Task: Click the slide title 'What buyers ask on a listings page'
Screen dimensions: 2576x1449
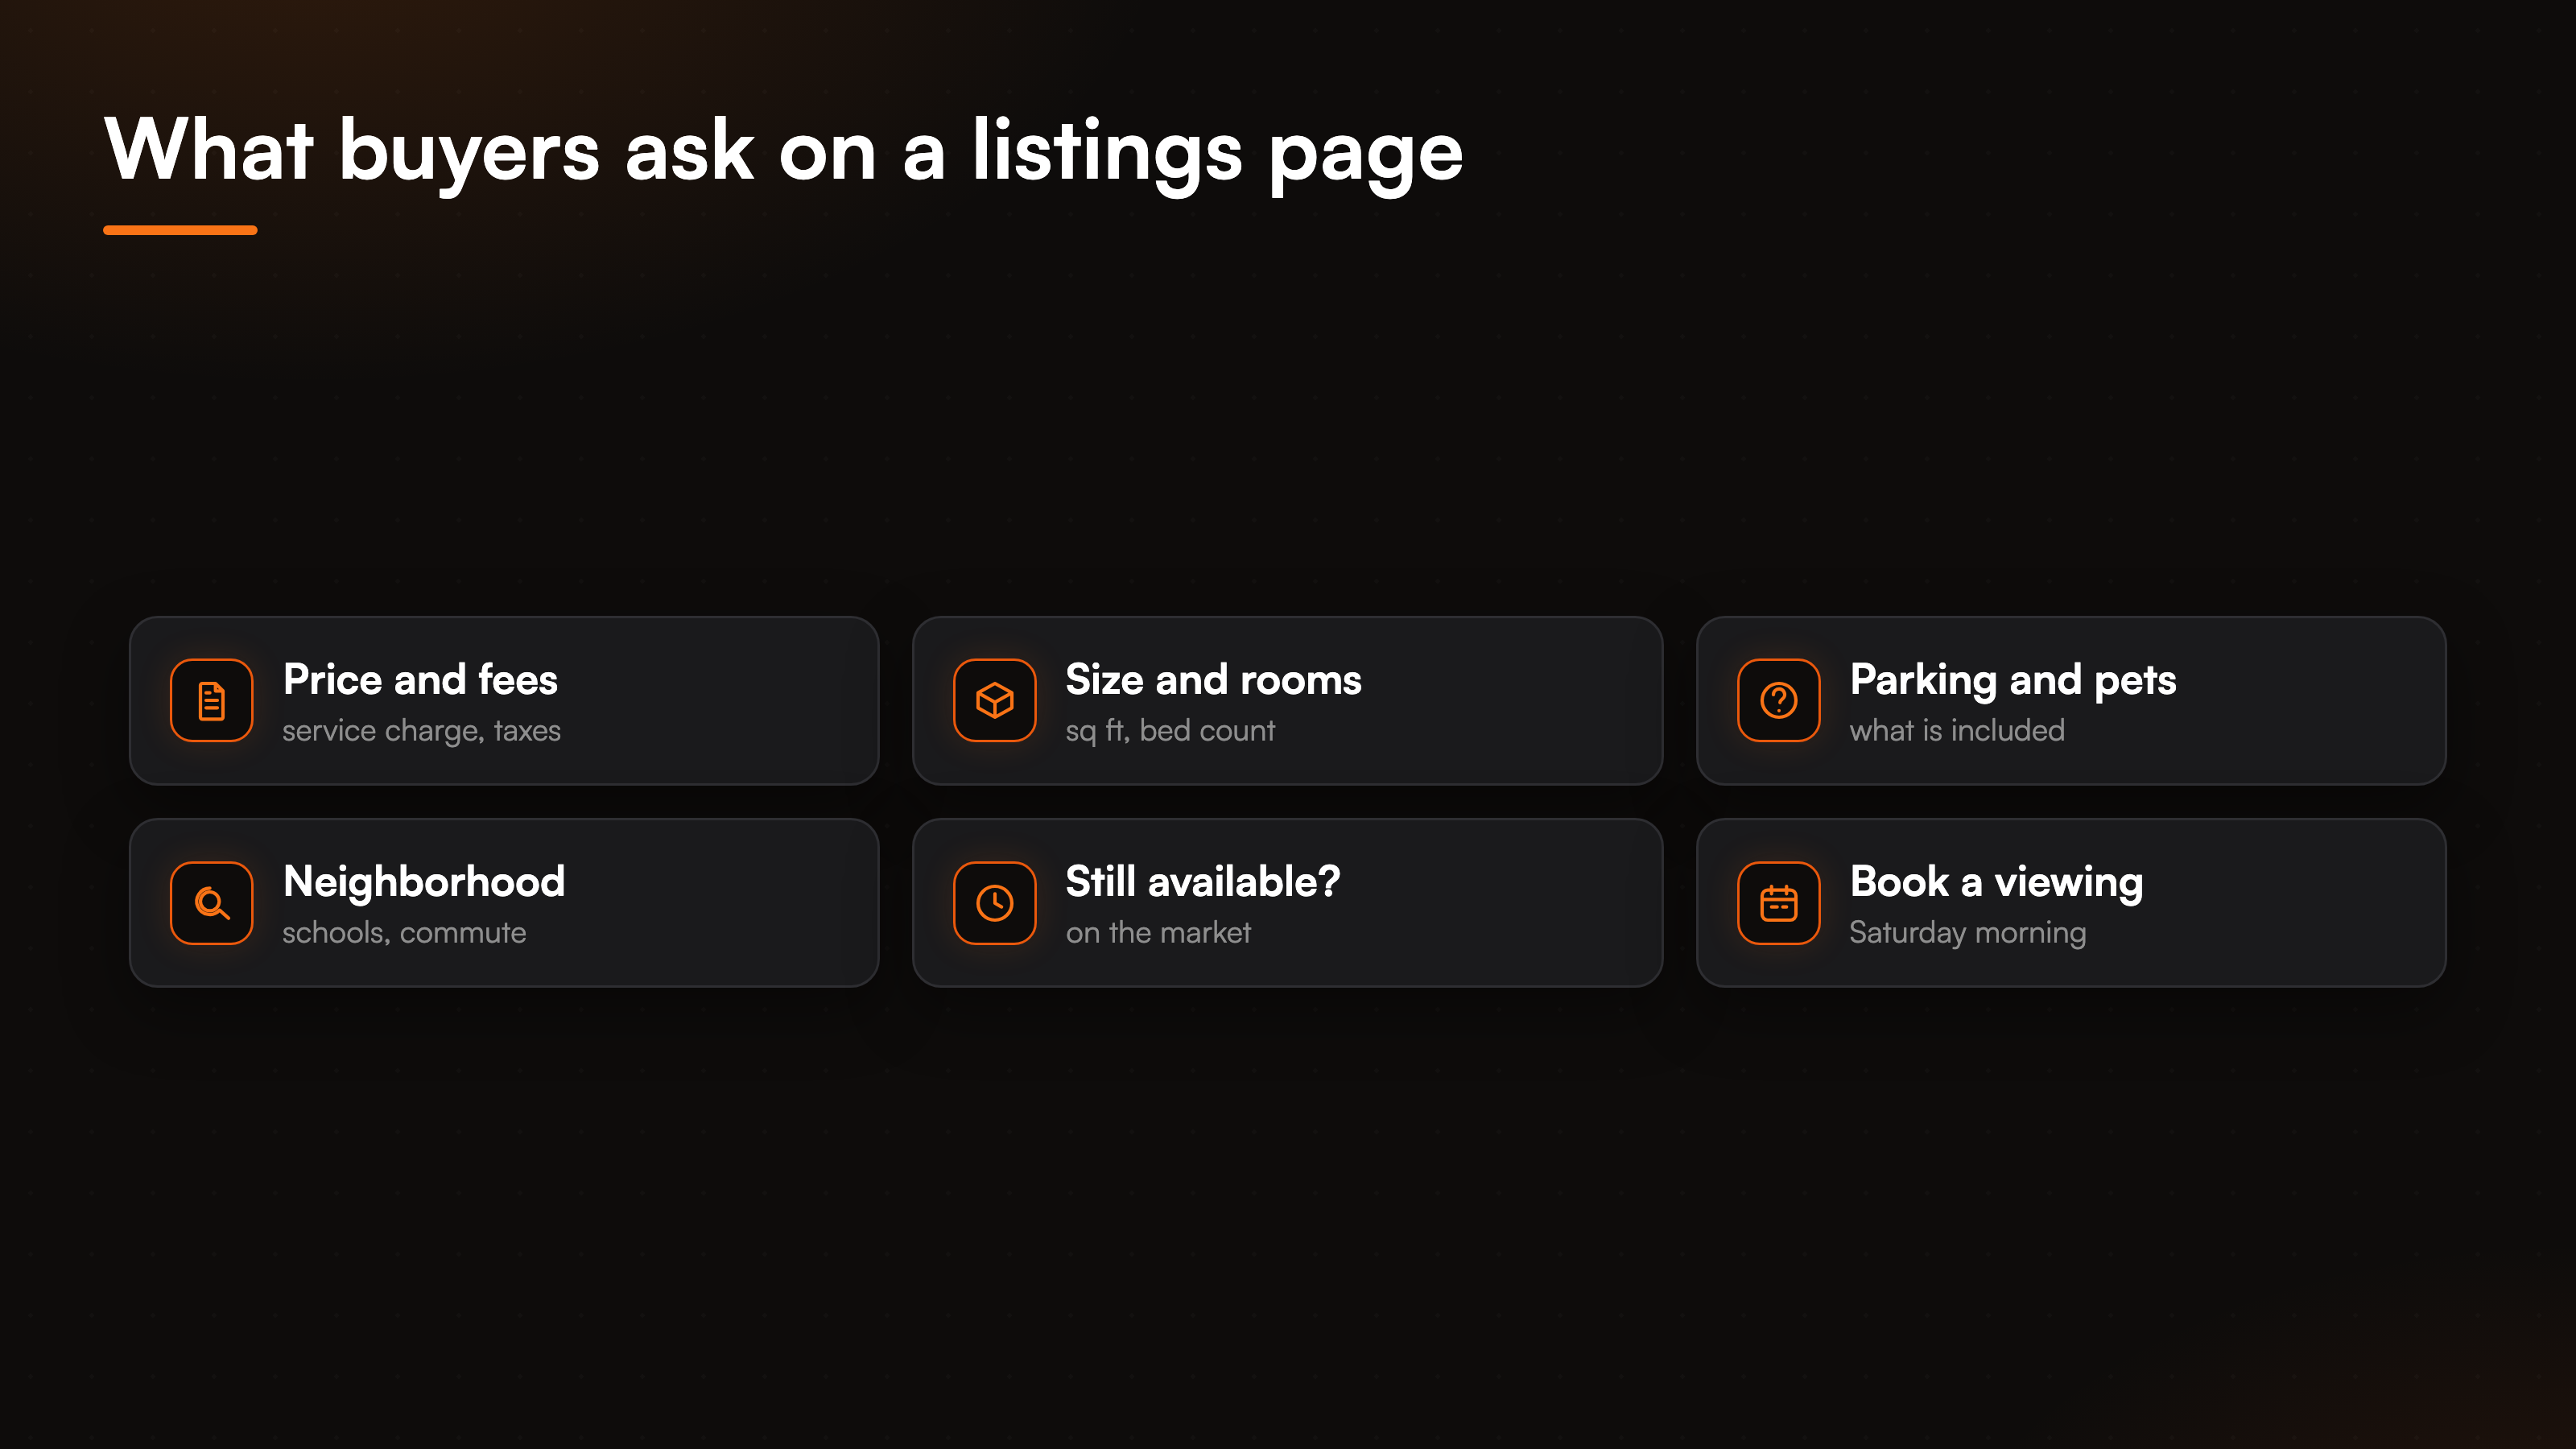Action: 783,152
